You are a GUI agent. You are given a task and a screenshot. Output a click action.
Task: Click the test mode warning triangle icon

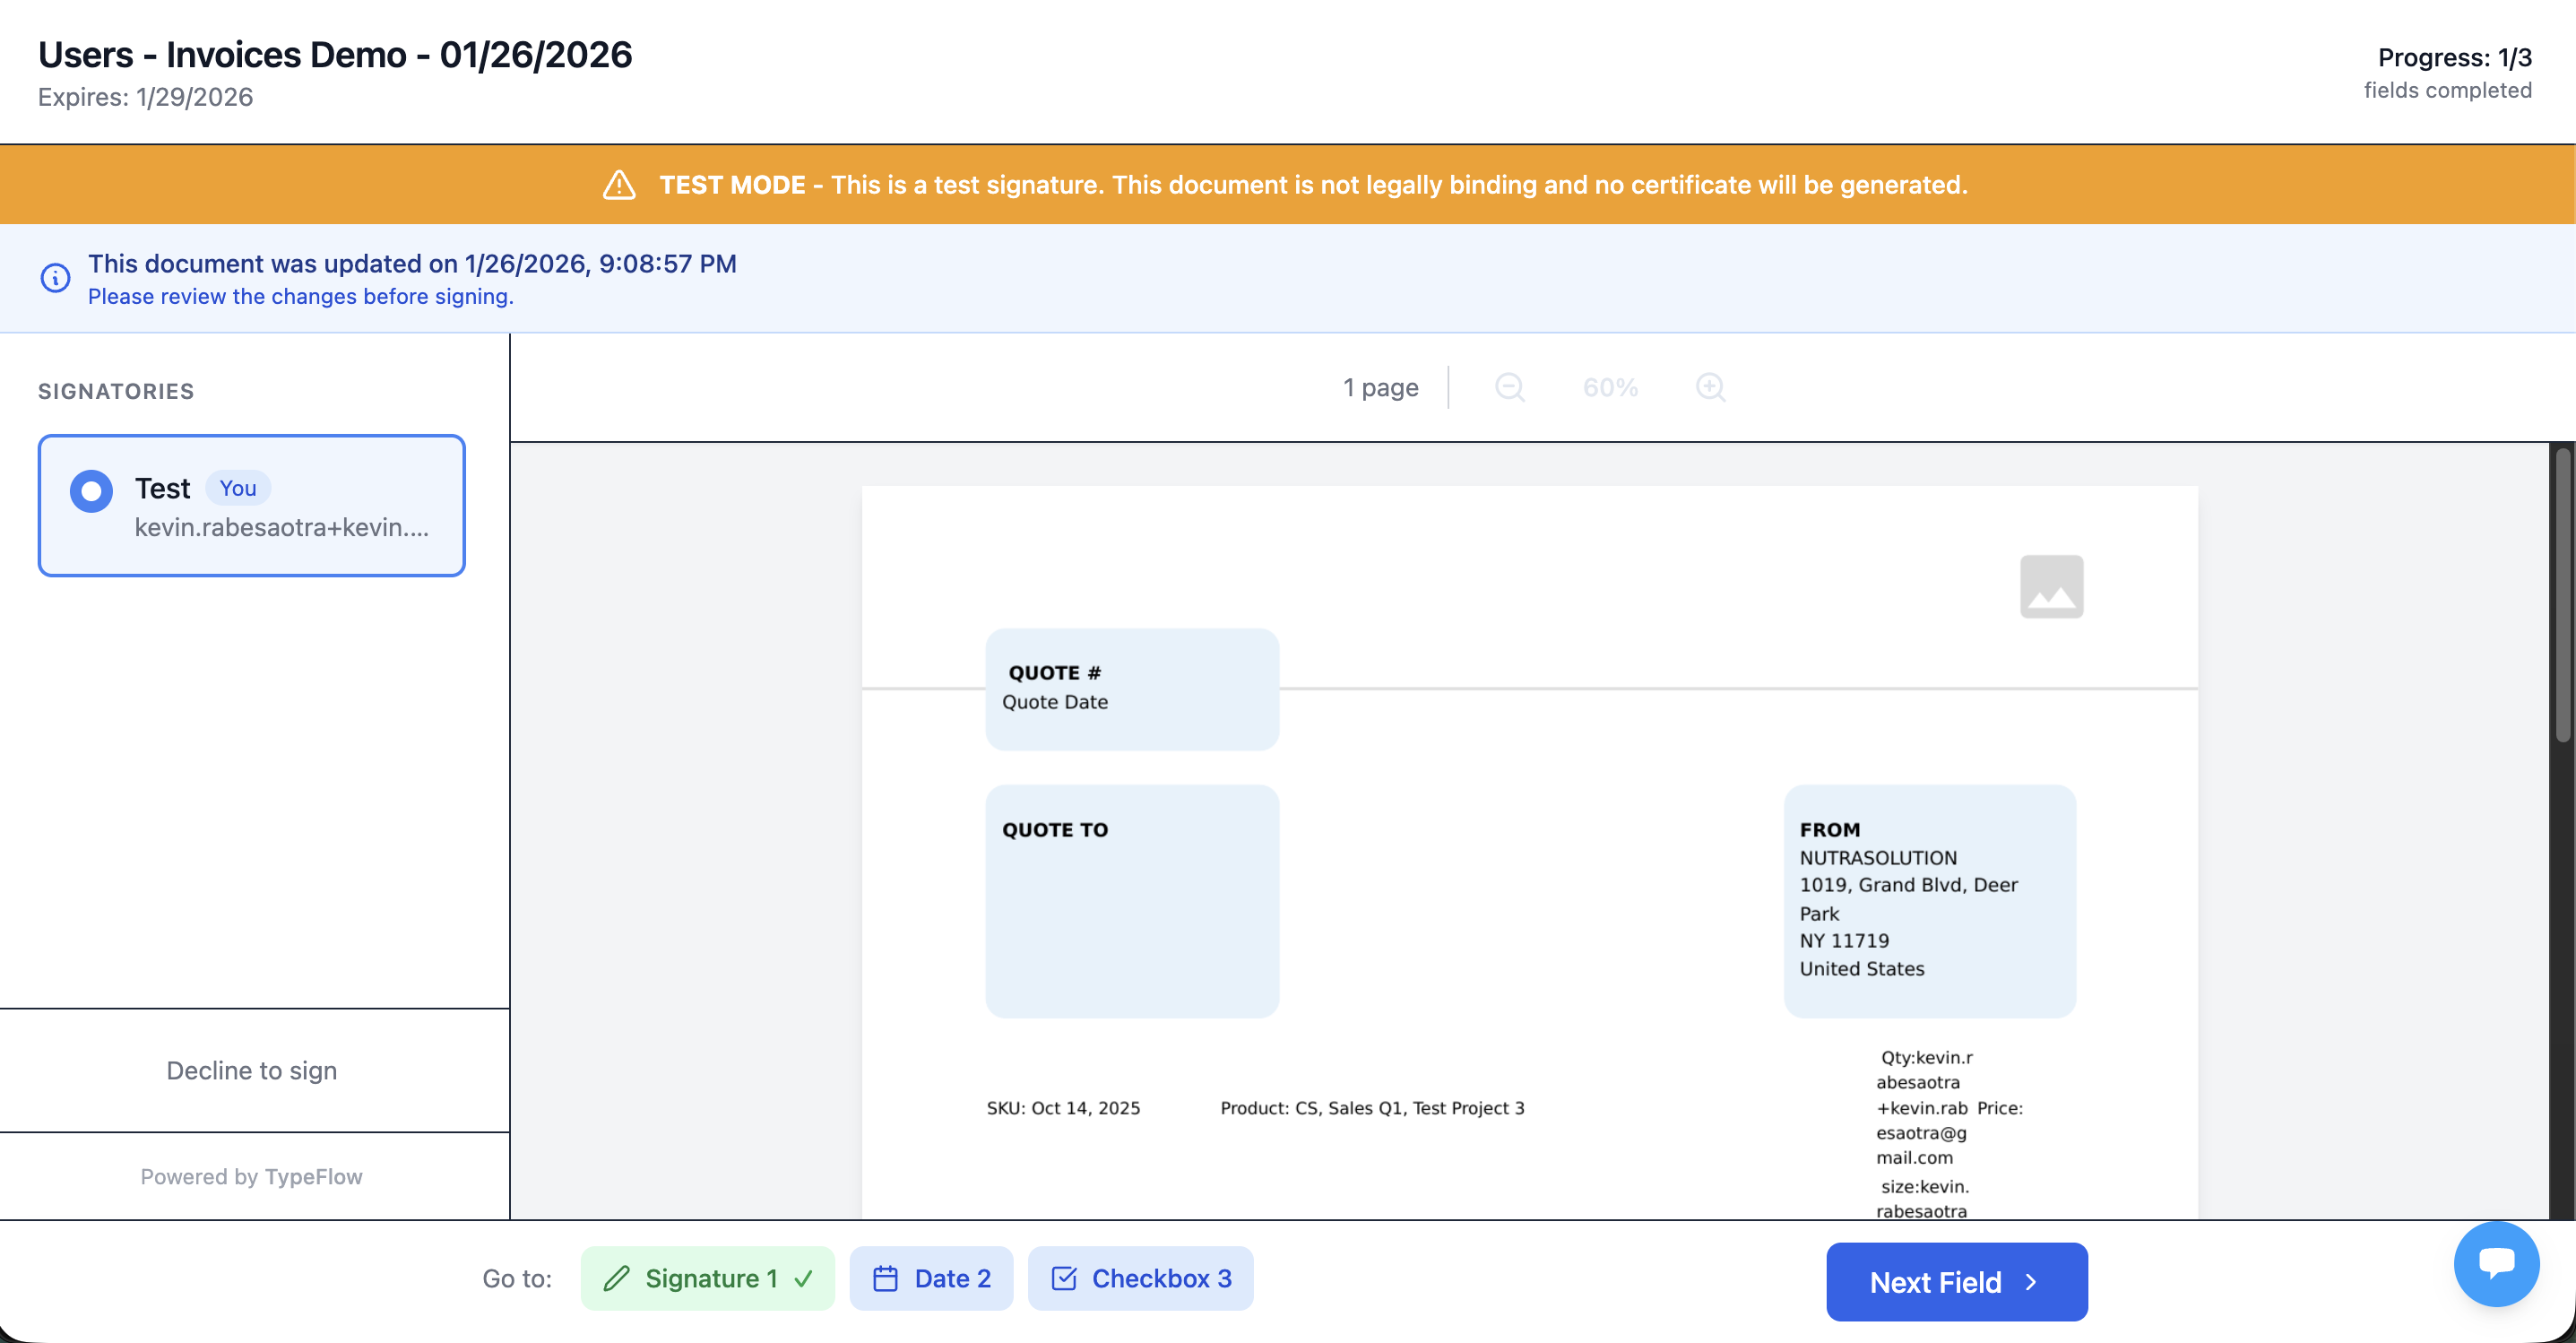tap(619, 185)
